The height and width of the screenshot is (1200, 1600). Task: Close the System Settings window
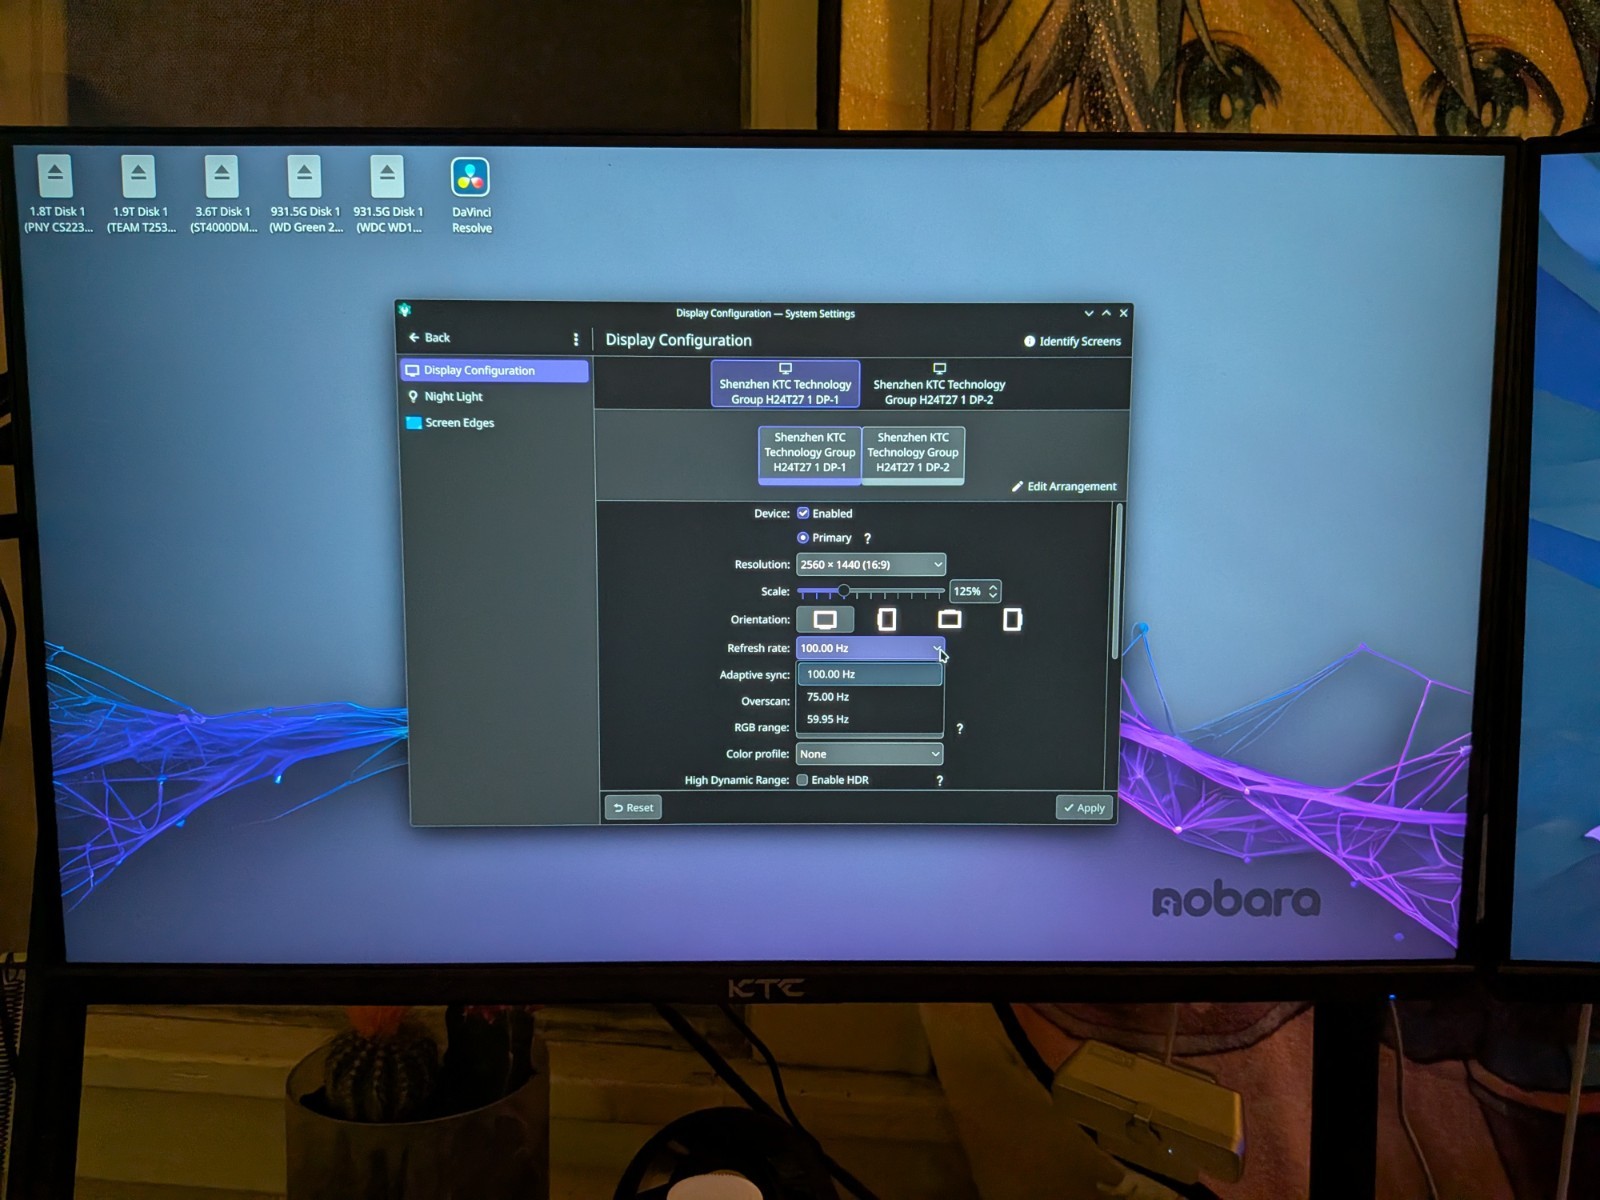(x=1124, y=313)
